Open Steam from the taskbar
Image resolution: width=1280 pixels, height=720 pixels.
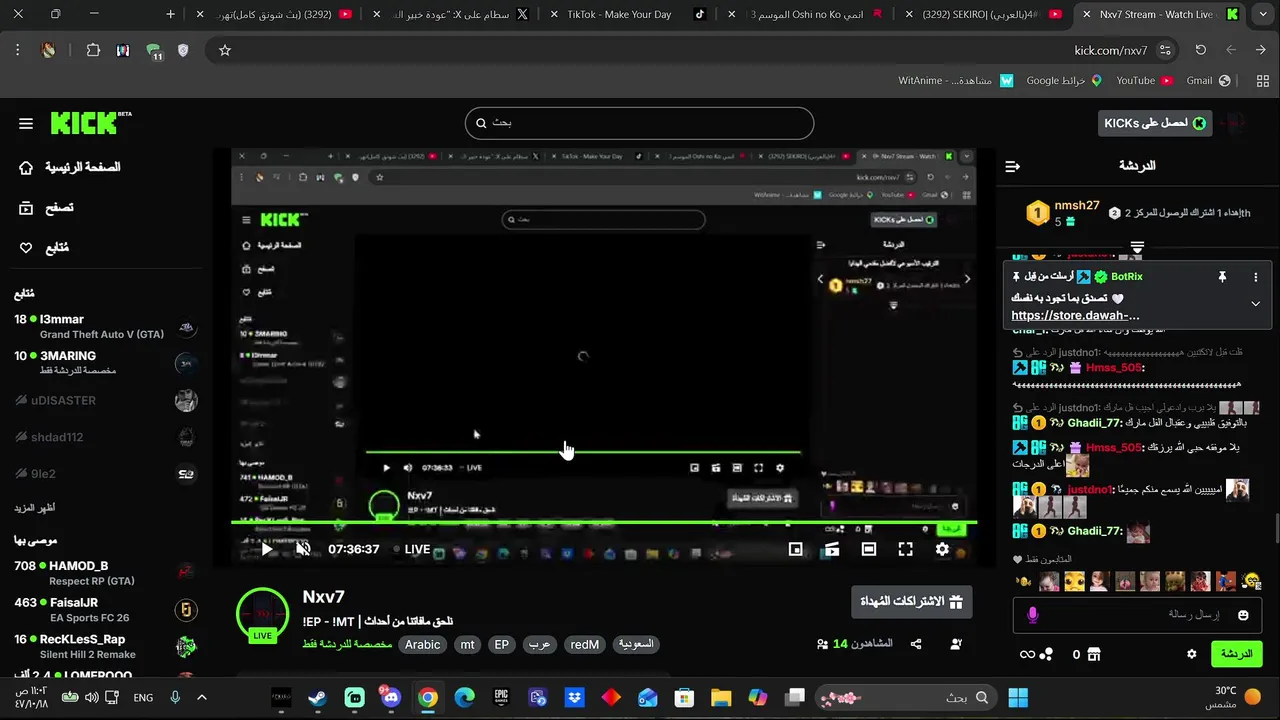tap(318, 697)
